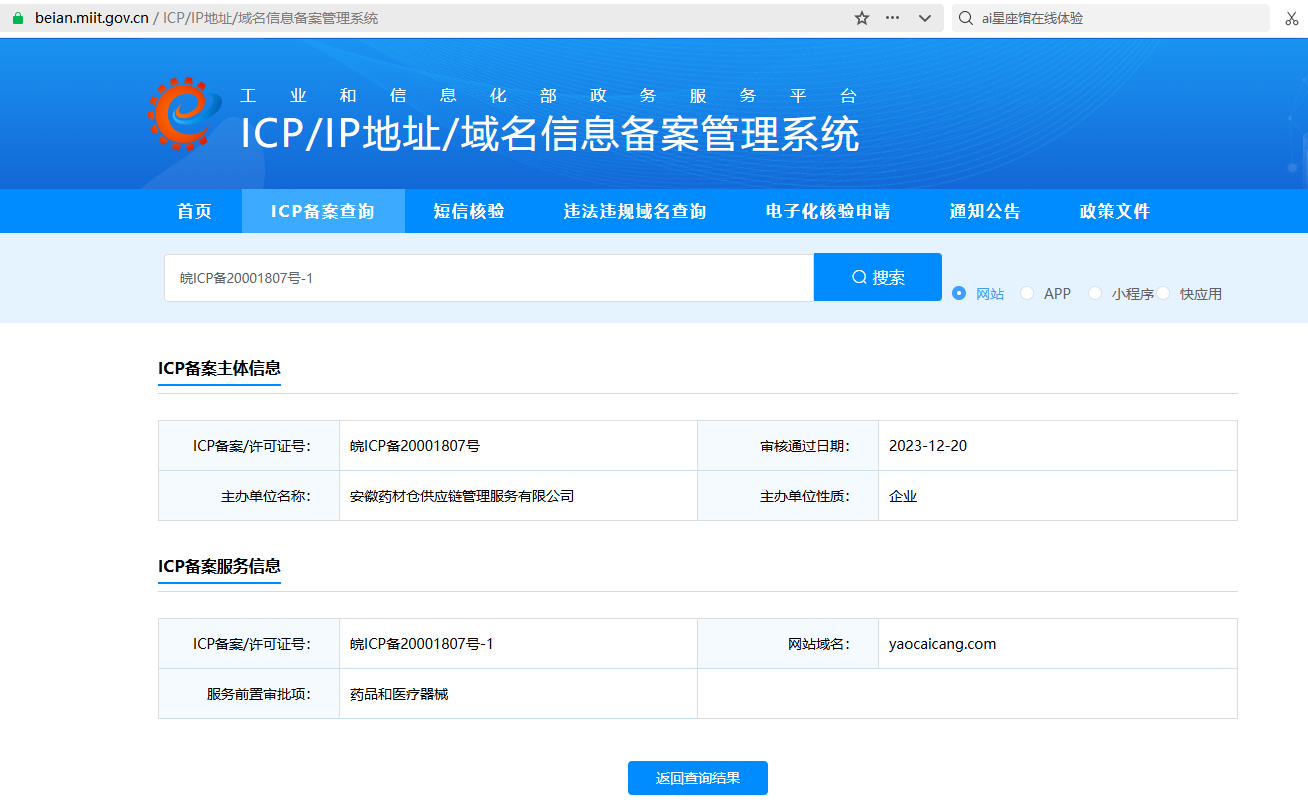This screenshot has width=1308, height=805.
Task: Bookmark this page with the star icon
Action: pos(861,18)
